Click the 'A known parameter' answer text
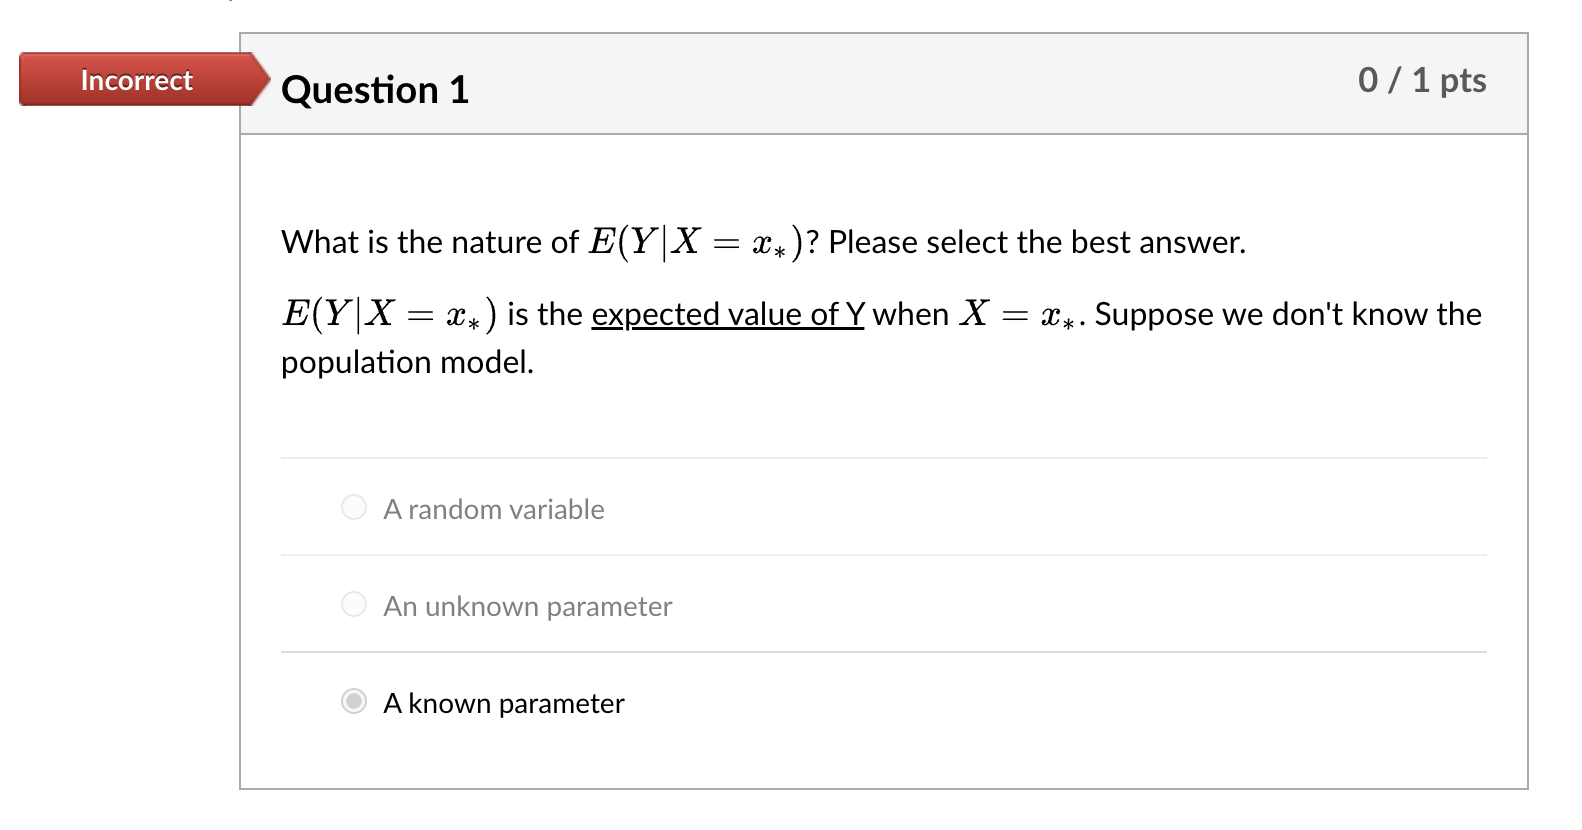1582x830 pixels. point(502,703)
